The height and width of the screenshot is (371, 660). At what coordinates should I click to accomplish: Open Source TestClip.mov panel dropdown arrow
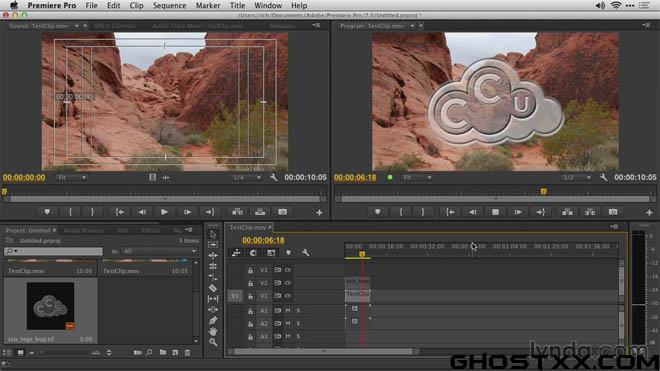tap(77, 26)
